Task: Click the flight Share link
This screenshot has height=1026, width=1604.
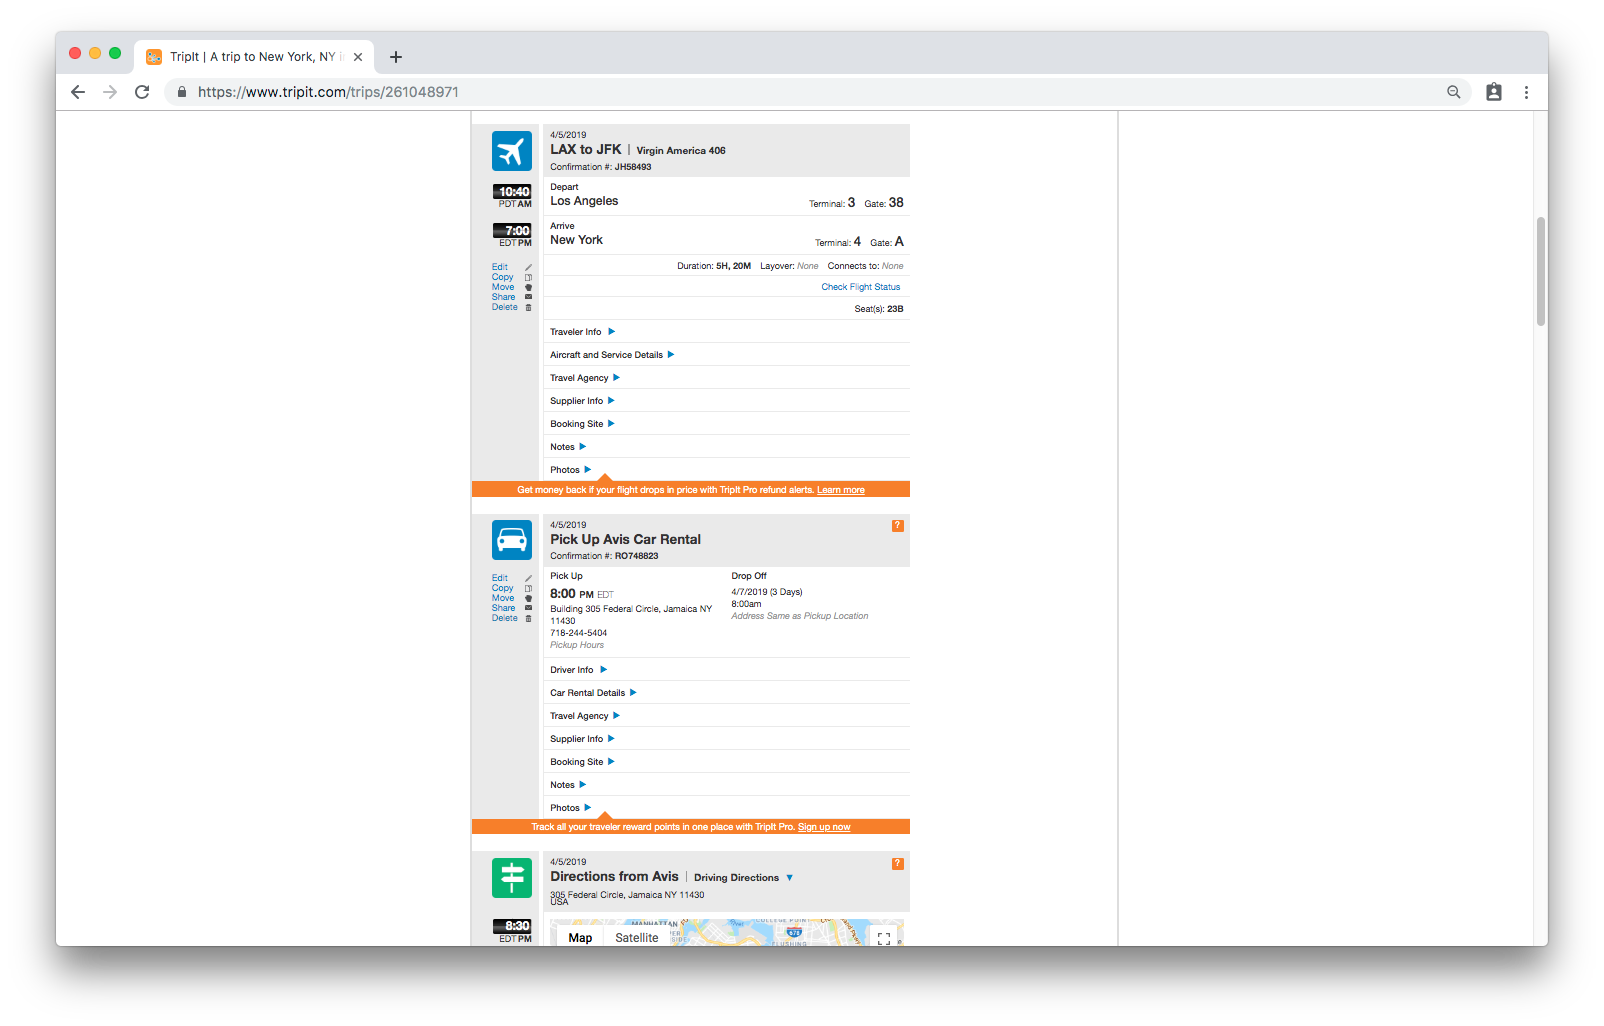Action: point(503,297)
